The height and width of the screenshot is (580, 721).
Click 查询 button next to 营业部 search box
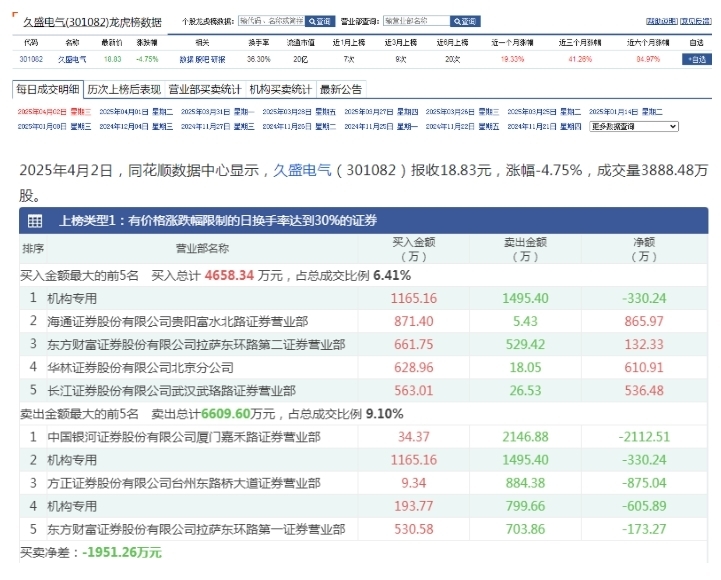(465, 21)
